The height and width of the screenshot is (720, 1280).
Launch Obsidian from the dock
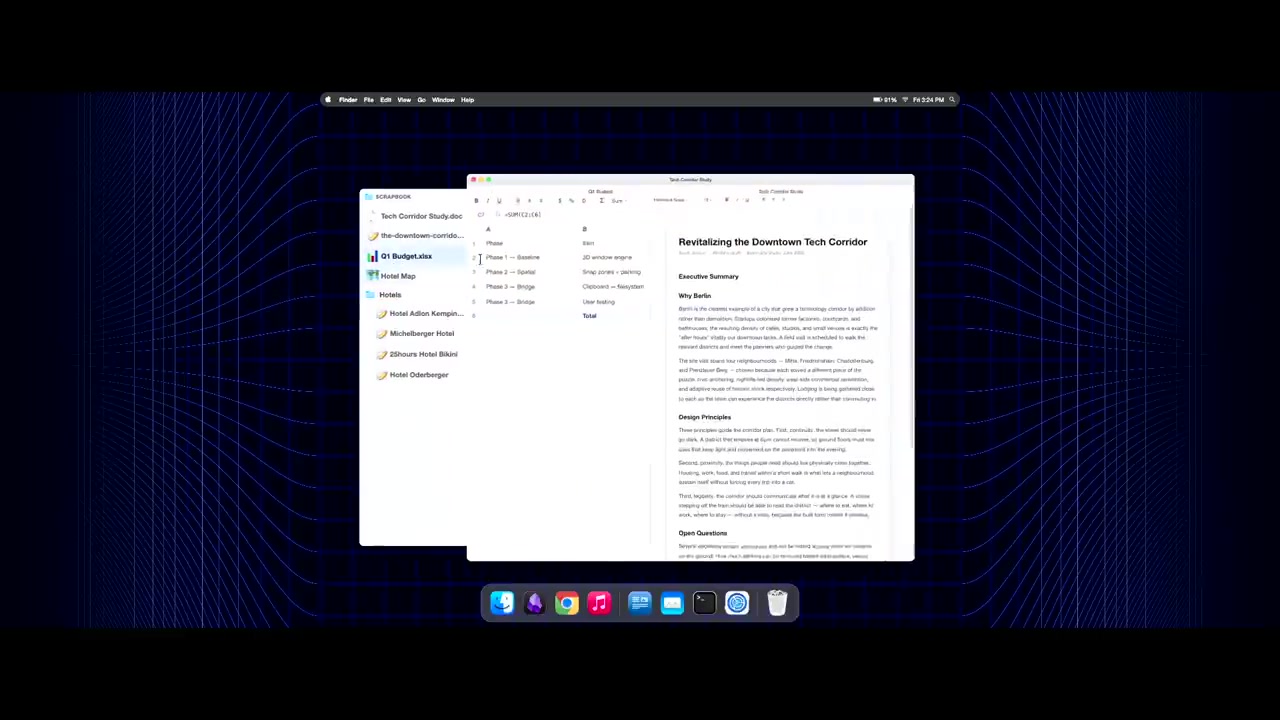(534, 603)
